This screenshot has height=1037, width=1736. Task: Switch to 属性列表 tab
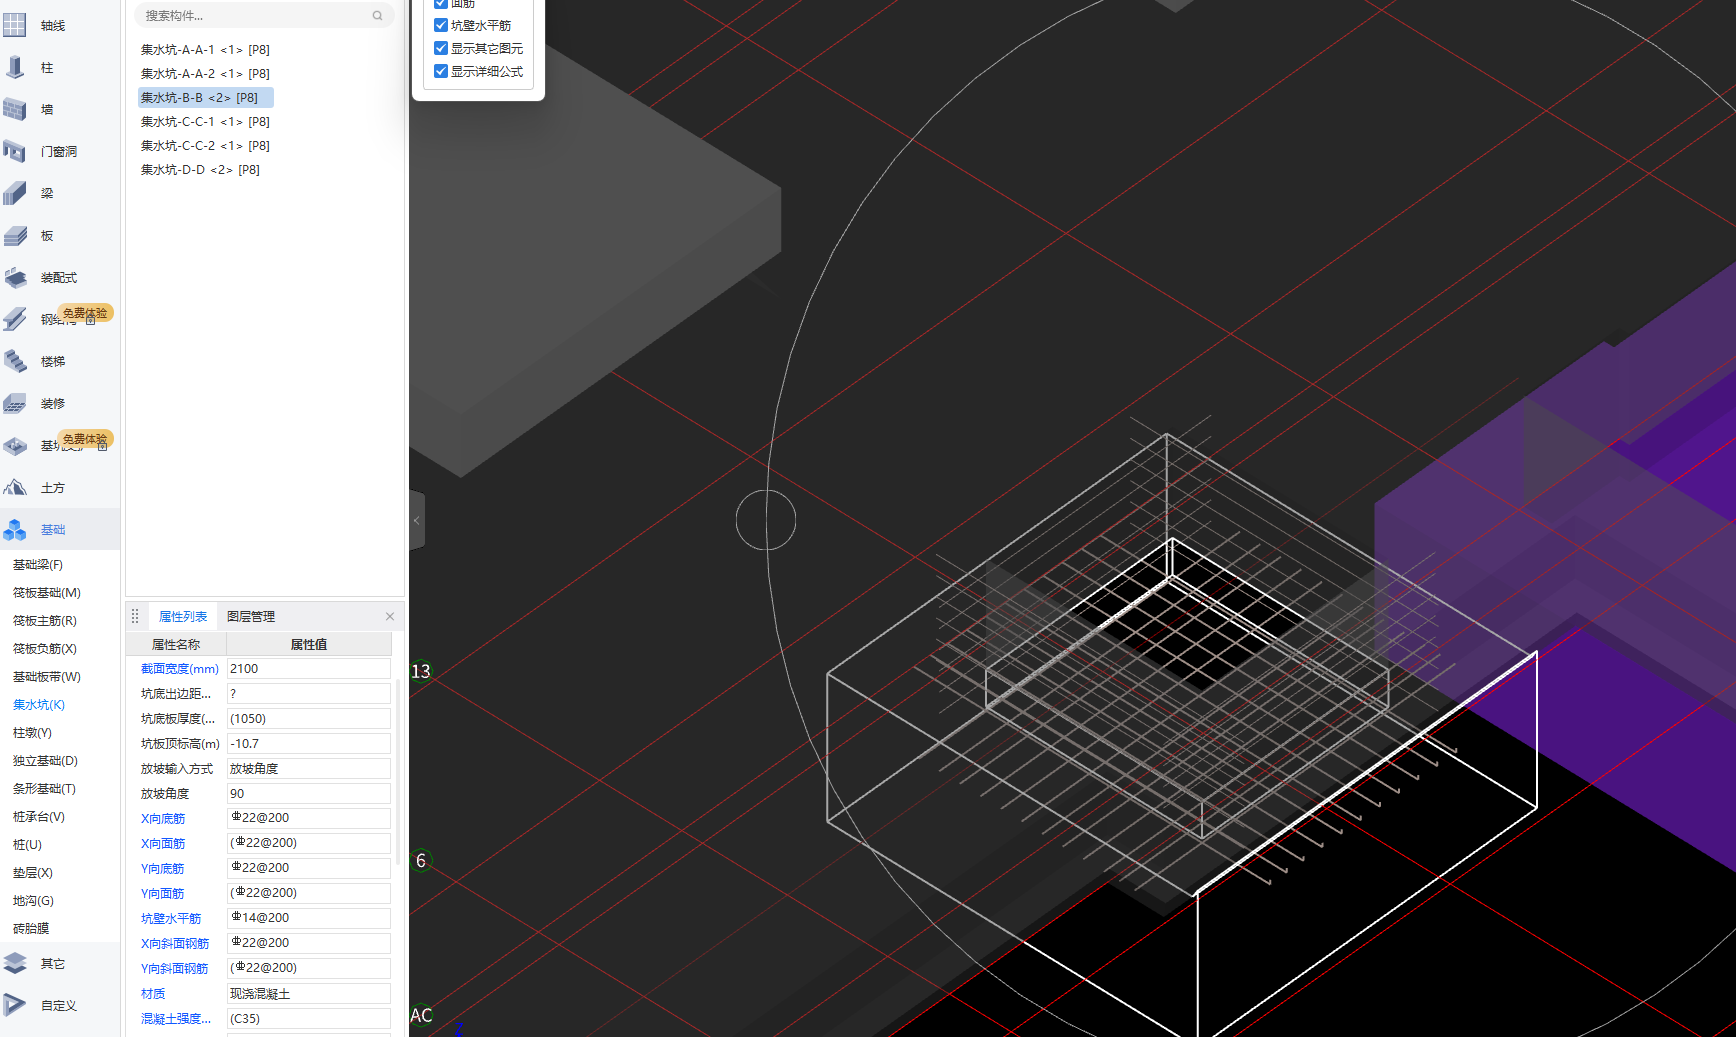pyautogui.click(x=183, y=616)
